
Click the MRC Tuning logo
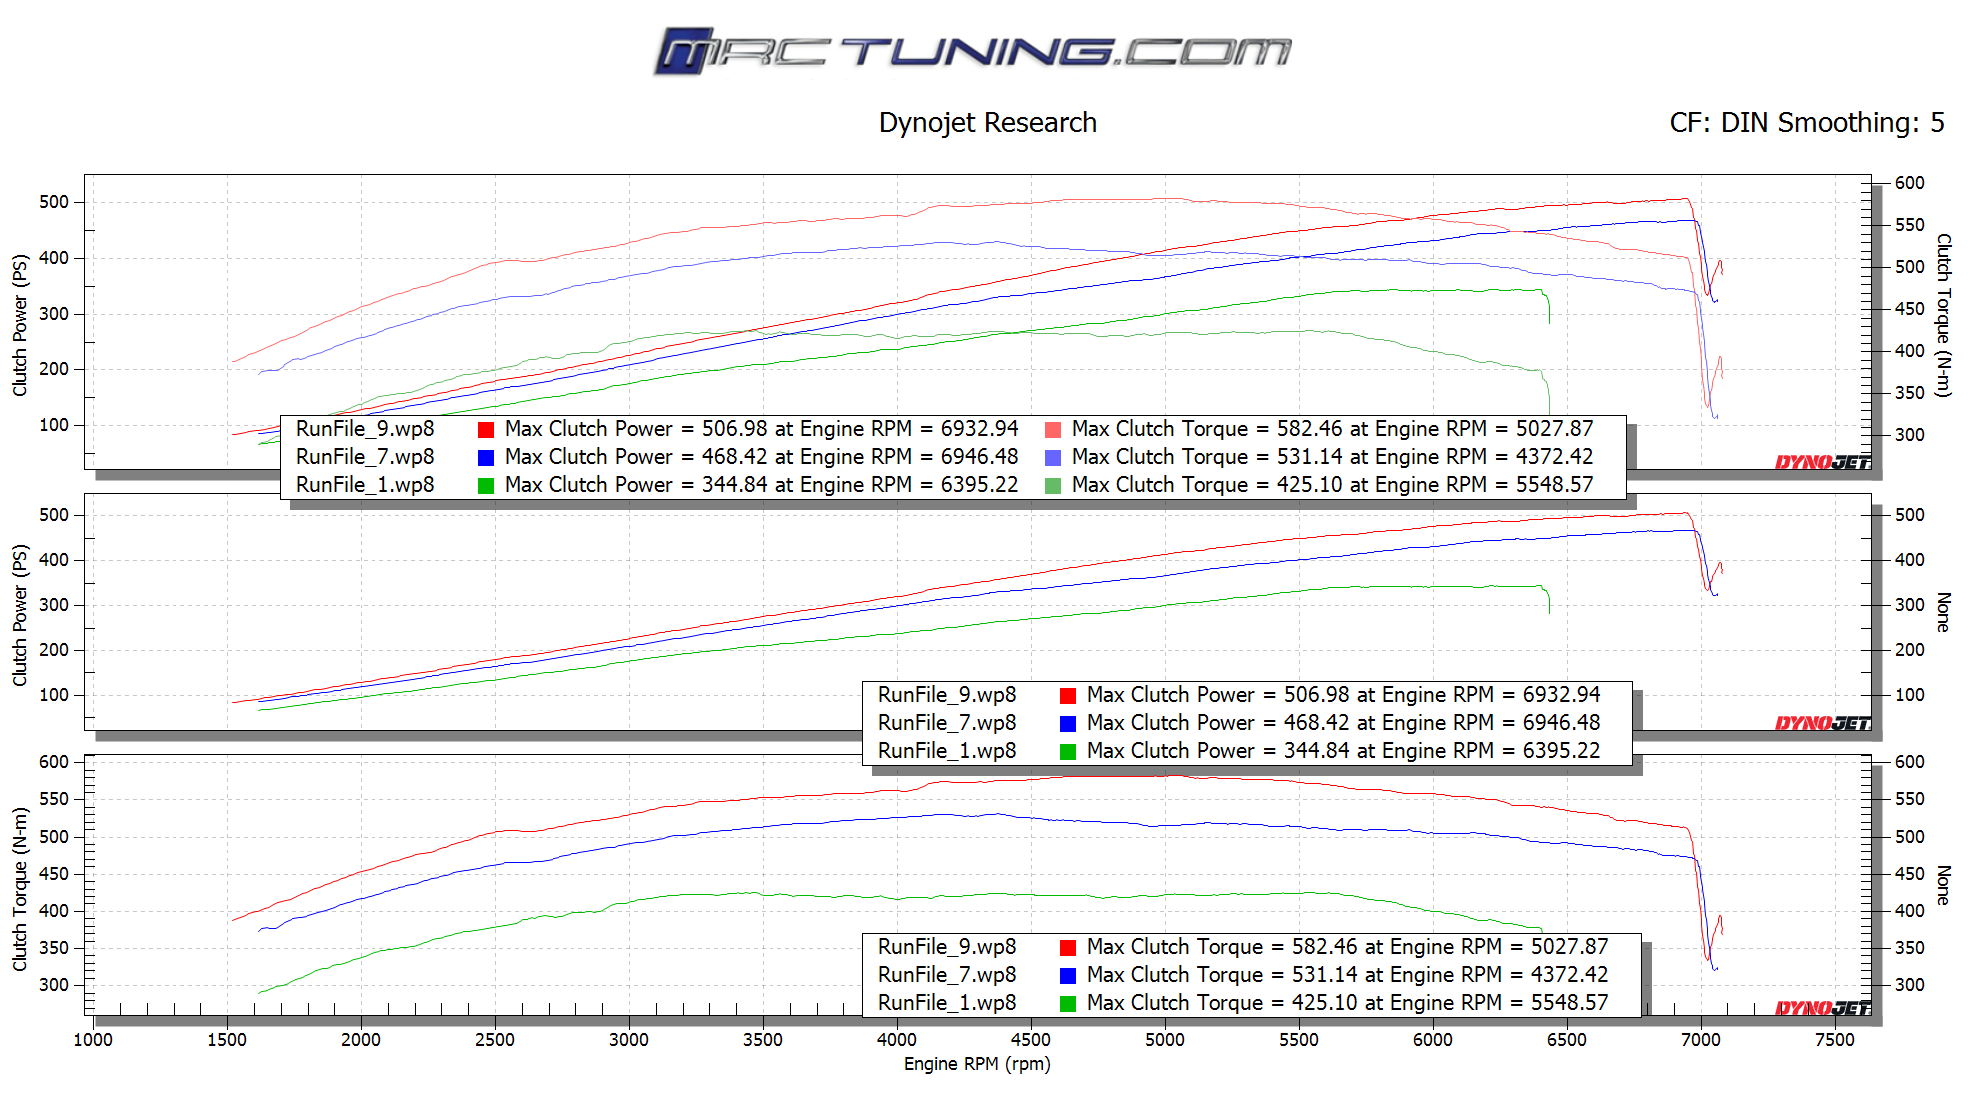972,51
